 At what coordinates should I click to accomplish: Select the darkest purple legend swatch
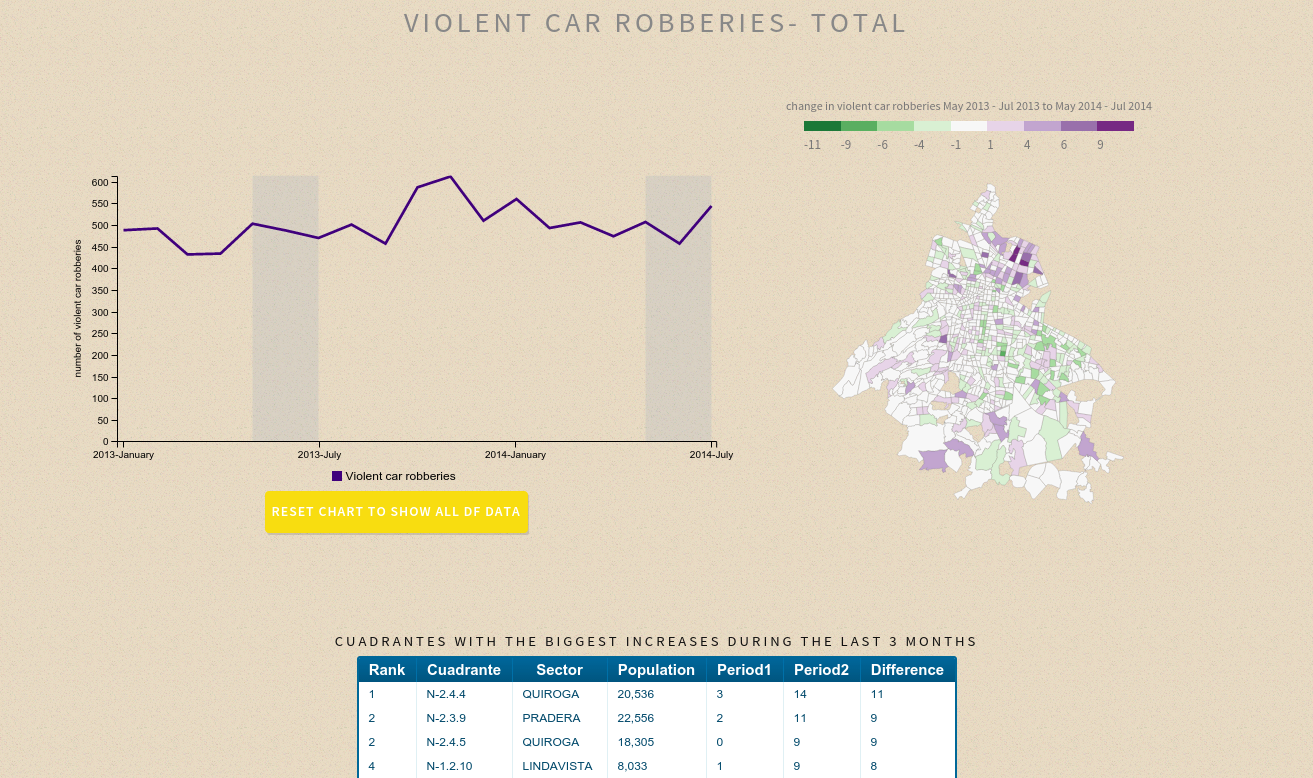coord(1115,126)
